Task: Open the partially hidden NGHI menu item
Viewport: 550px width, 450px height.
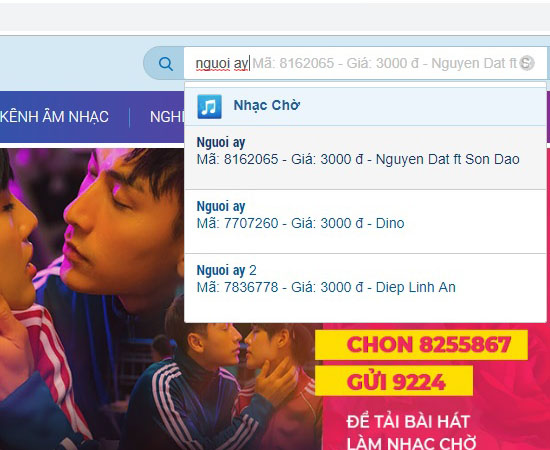Action: [167, 117]
